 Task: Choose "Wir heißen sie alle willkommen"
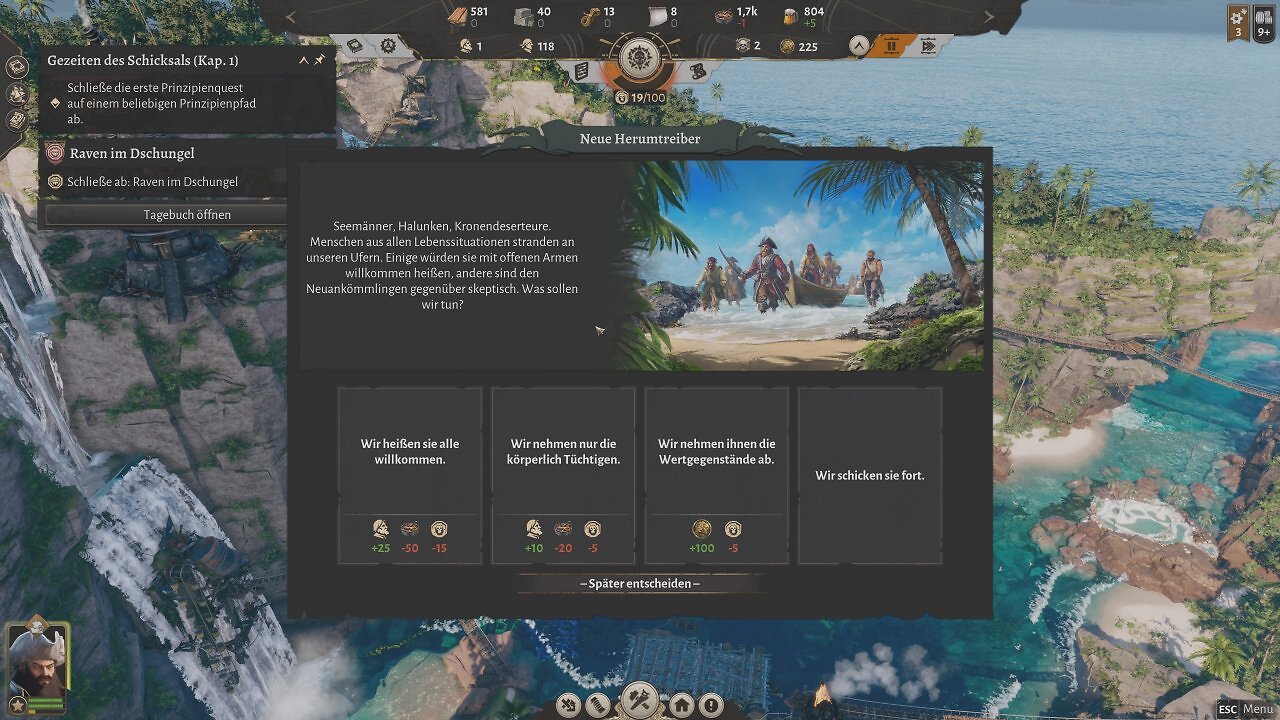[410, 475]
